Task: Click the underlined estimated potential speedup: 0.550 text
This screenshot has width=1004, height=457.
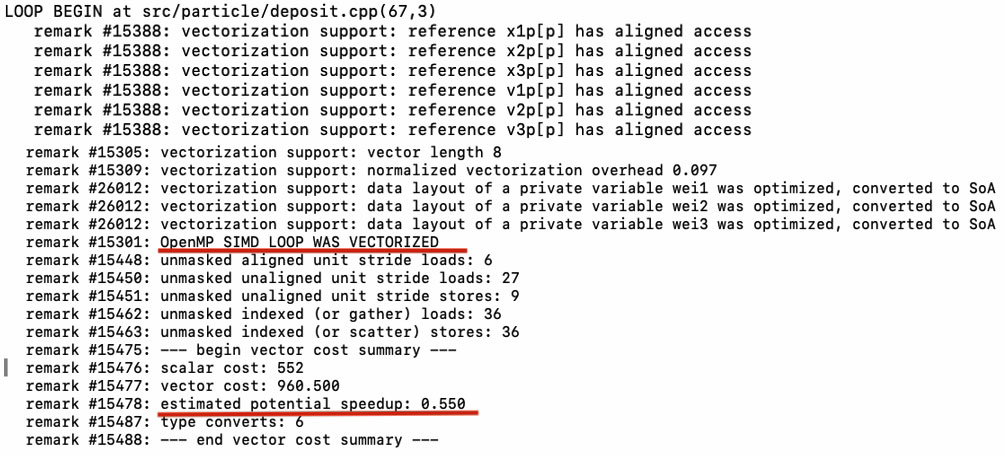Action: click(x=318, y=404)
